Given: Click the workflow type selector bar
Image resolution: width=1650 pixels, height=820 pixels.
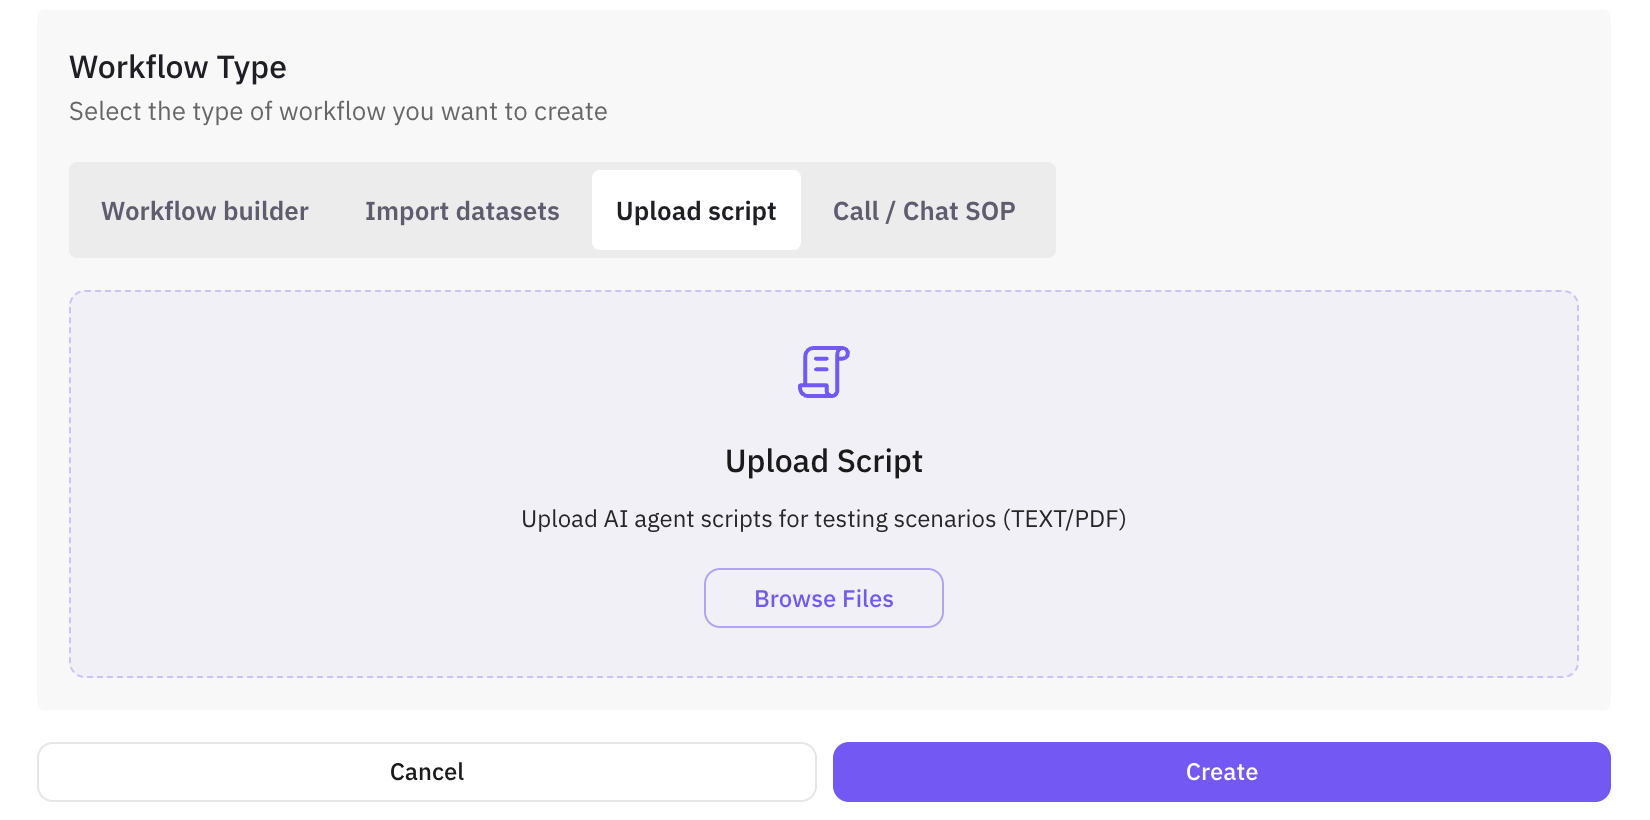Looking at the screenshot, I should (562, 210).
